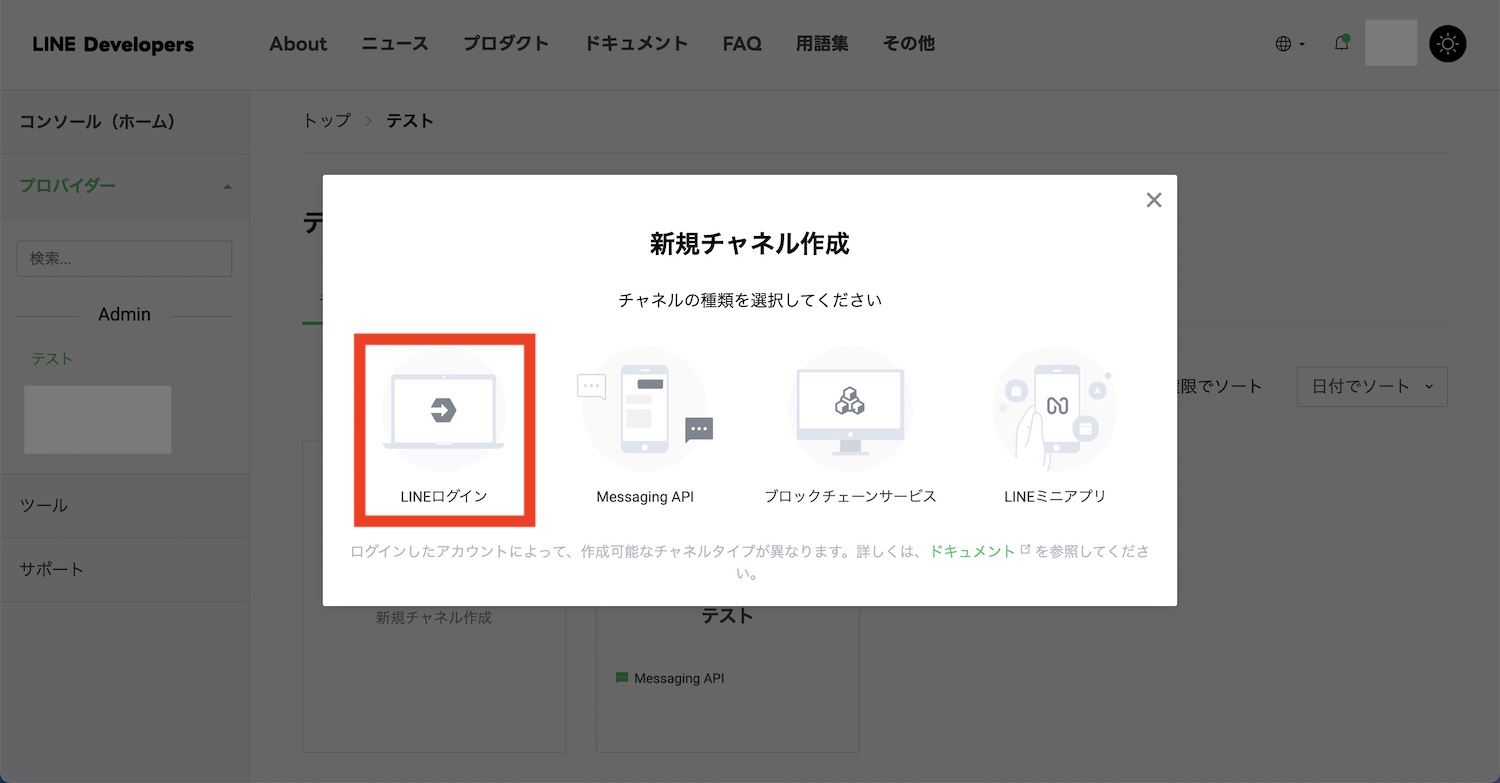Select the LINEログイン channel type icon

point(443,410)
